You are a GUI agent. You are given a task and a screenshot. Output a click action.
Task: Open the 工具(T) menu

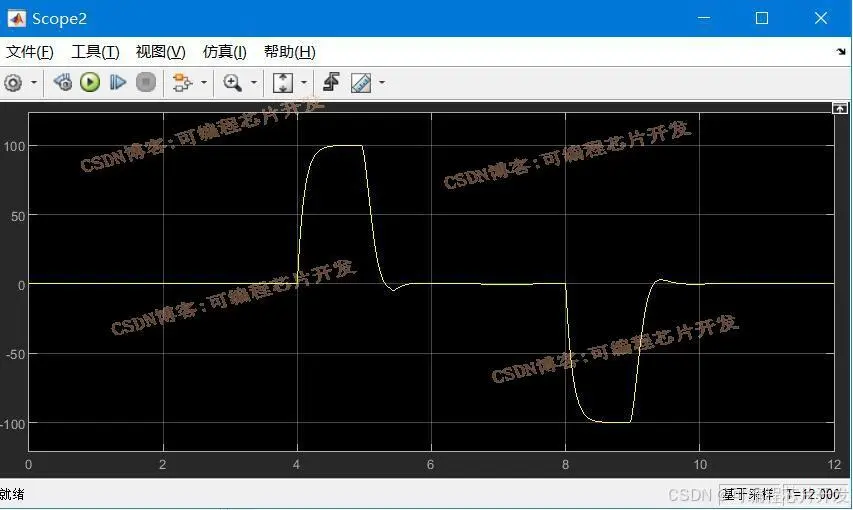pos(95,52)
